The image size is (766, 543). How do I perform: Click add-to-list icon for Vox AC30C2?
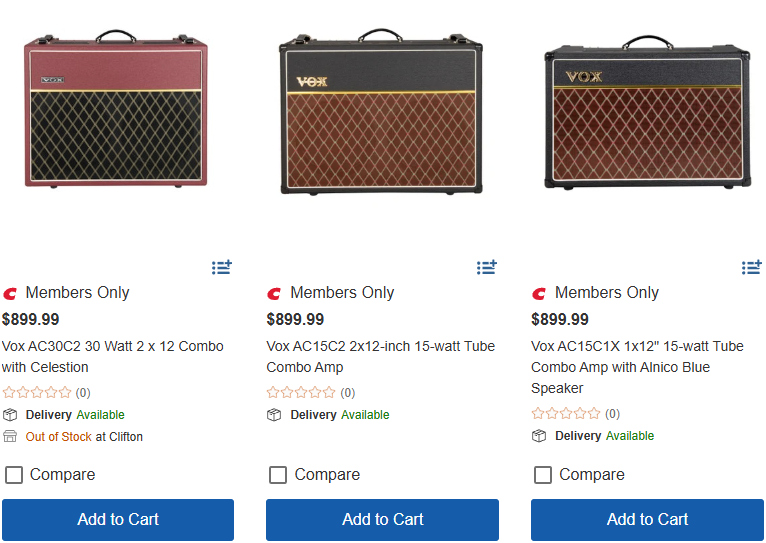(222, 267)
